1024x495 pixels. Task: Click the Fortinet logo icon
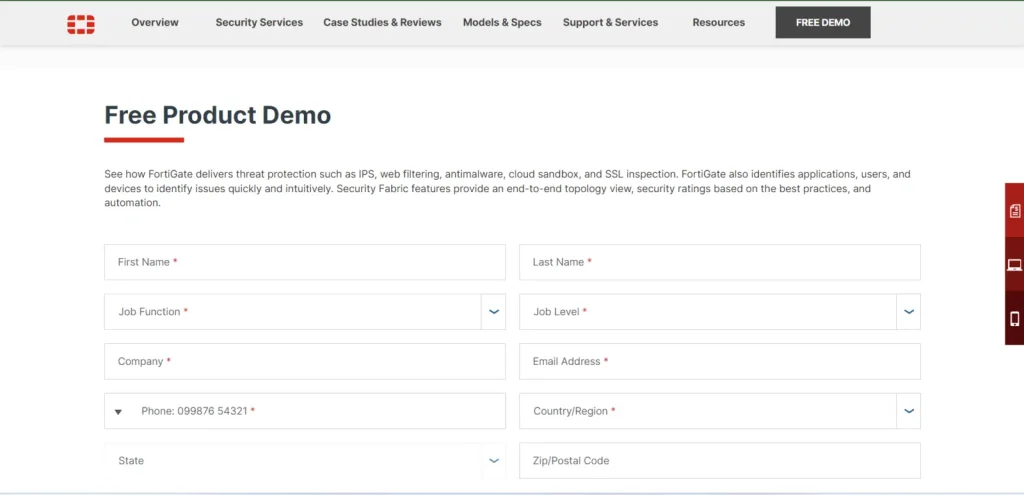[x=81, y=24]
